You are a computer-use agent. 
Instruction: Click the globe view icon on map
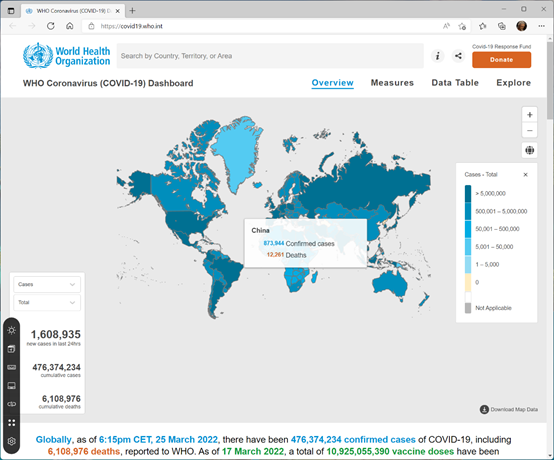pos(530,151)
